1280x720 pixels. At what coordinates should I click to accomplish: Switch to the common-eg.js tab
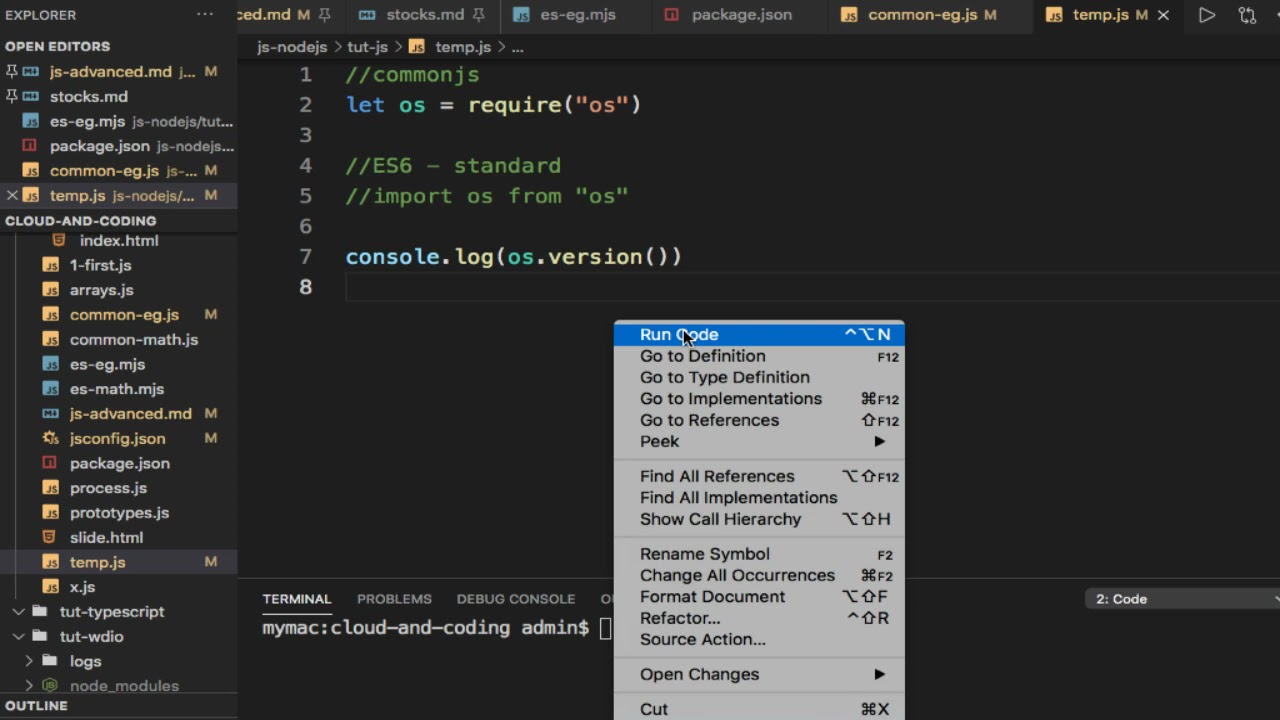[930, 15]
